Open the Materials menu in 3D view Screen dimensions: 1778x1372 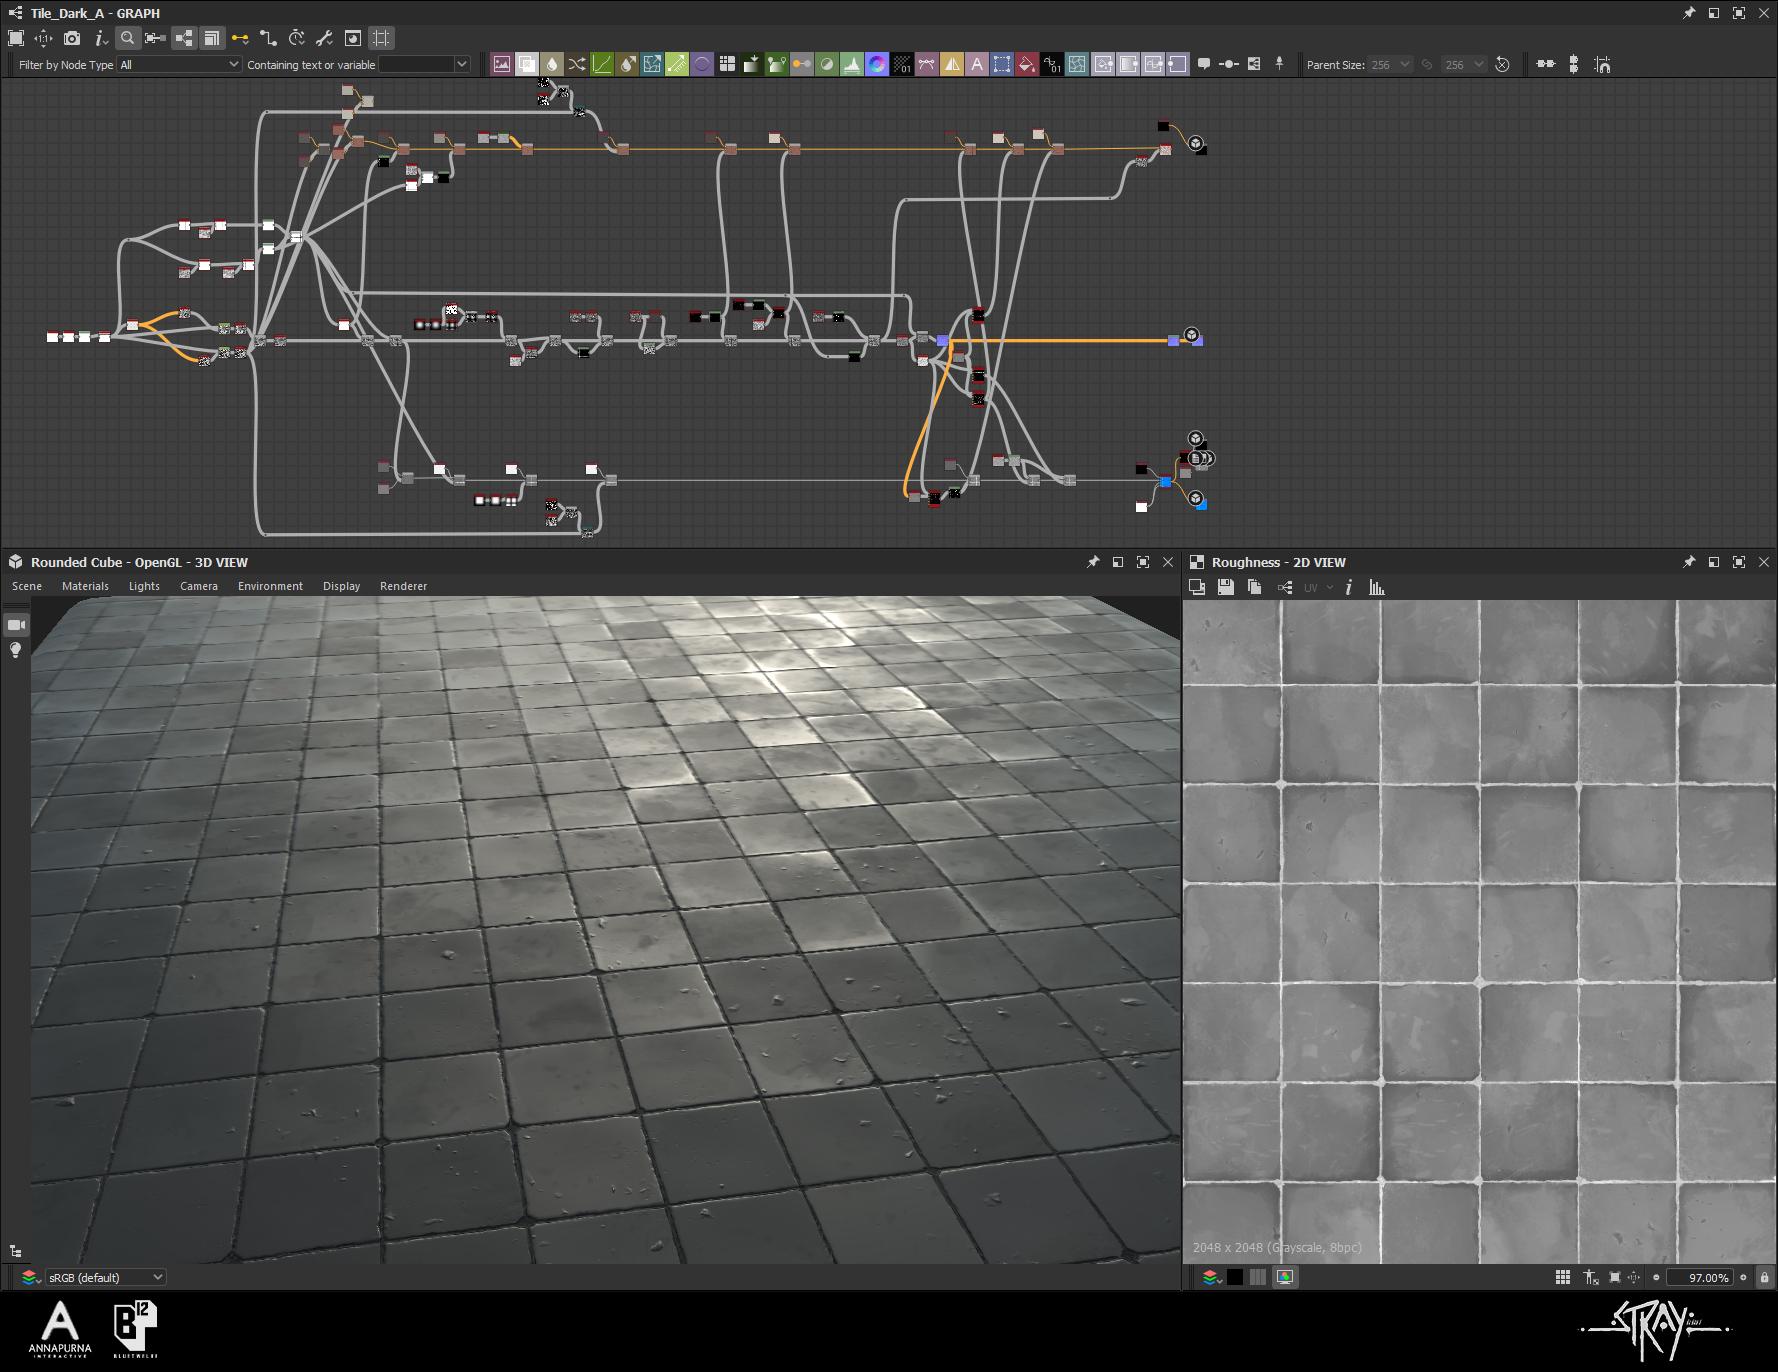point(85,586)
